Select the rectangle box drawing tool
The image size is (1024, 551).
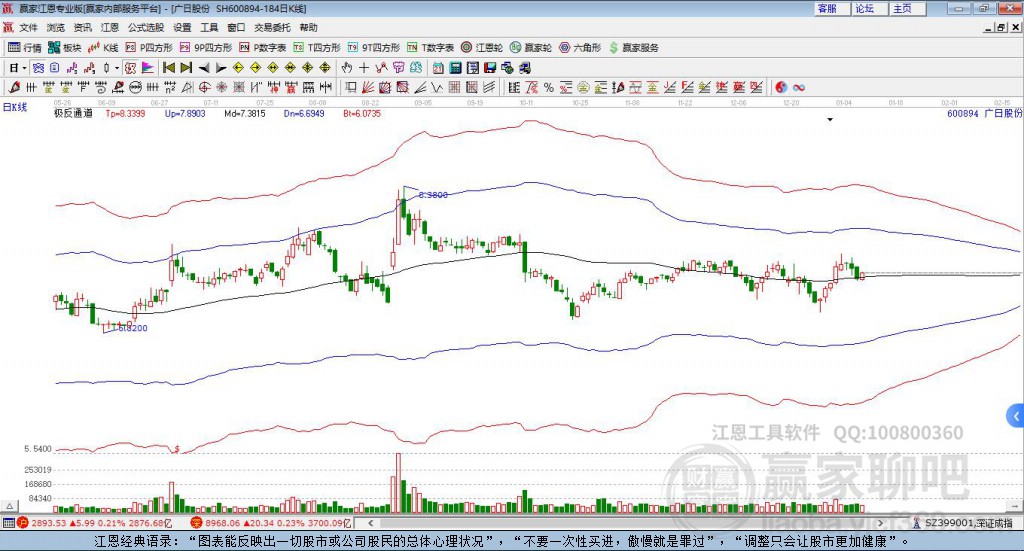(349, 87)
